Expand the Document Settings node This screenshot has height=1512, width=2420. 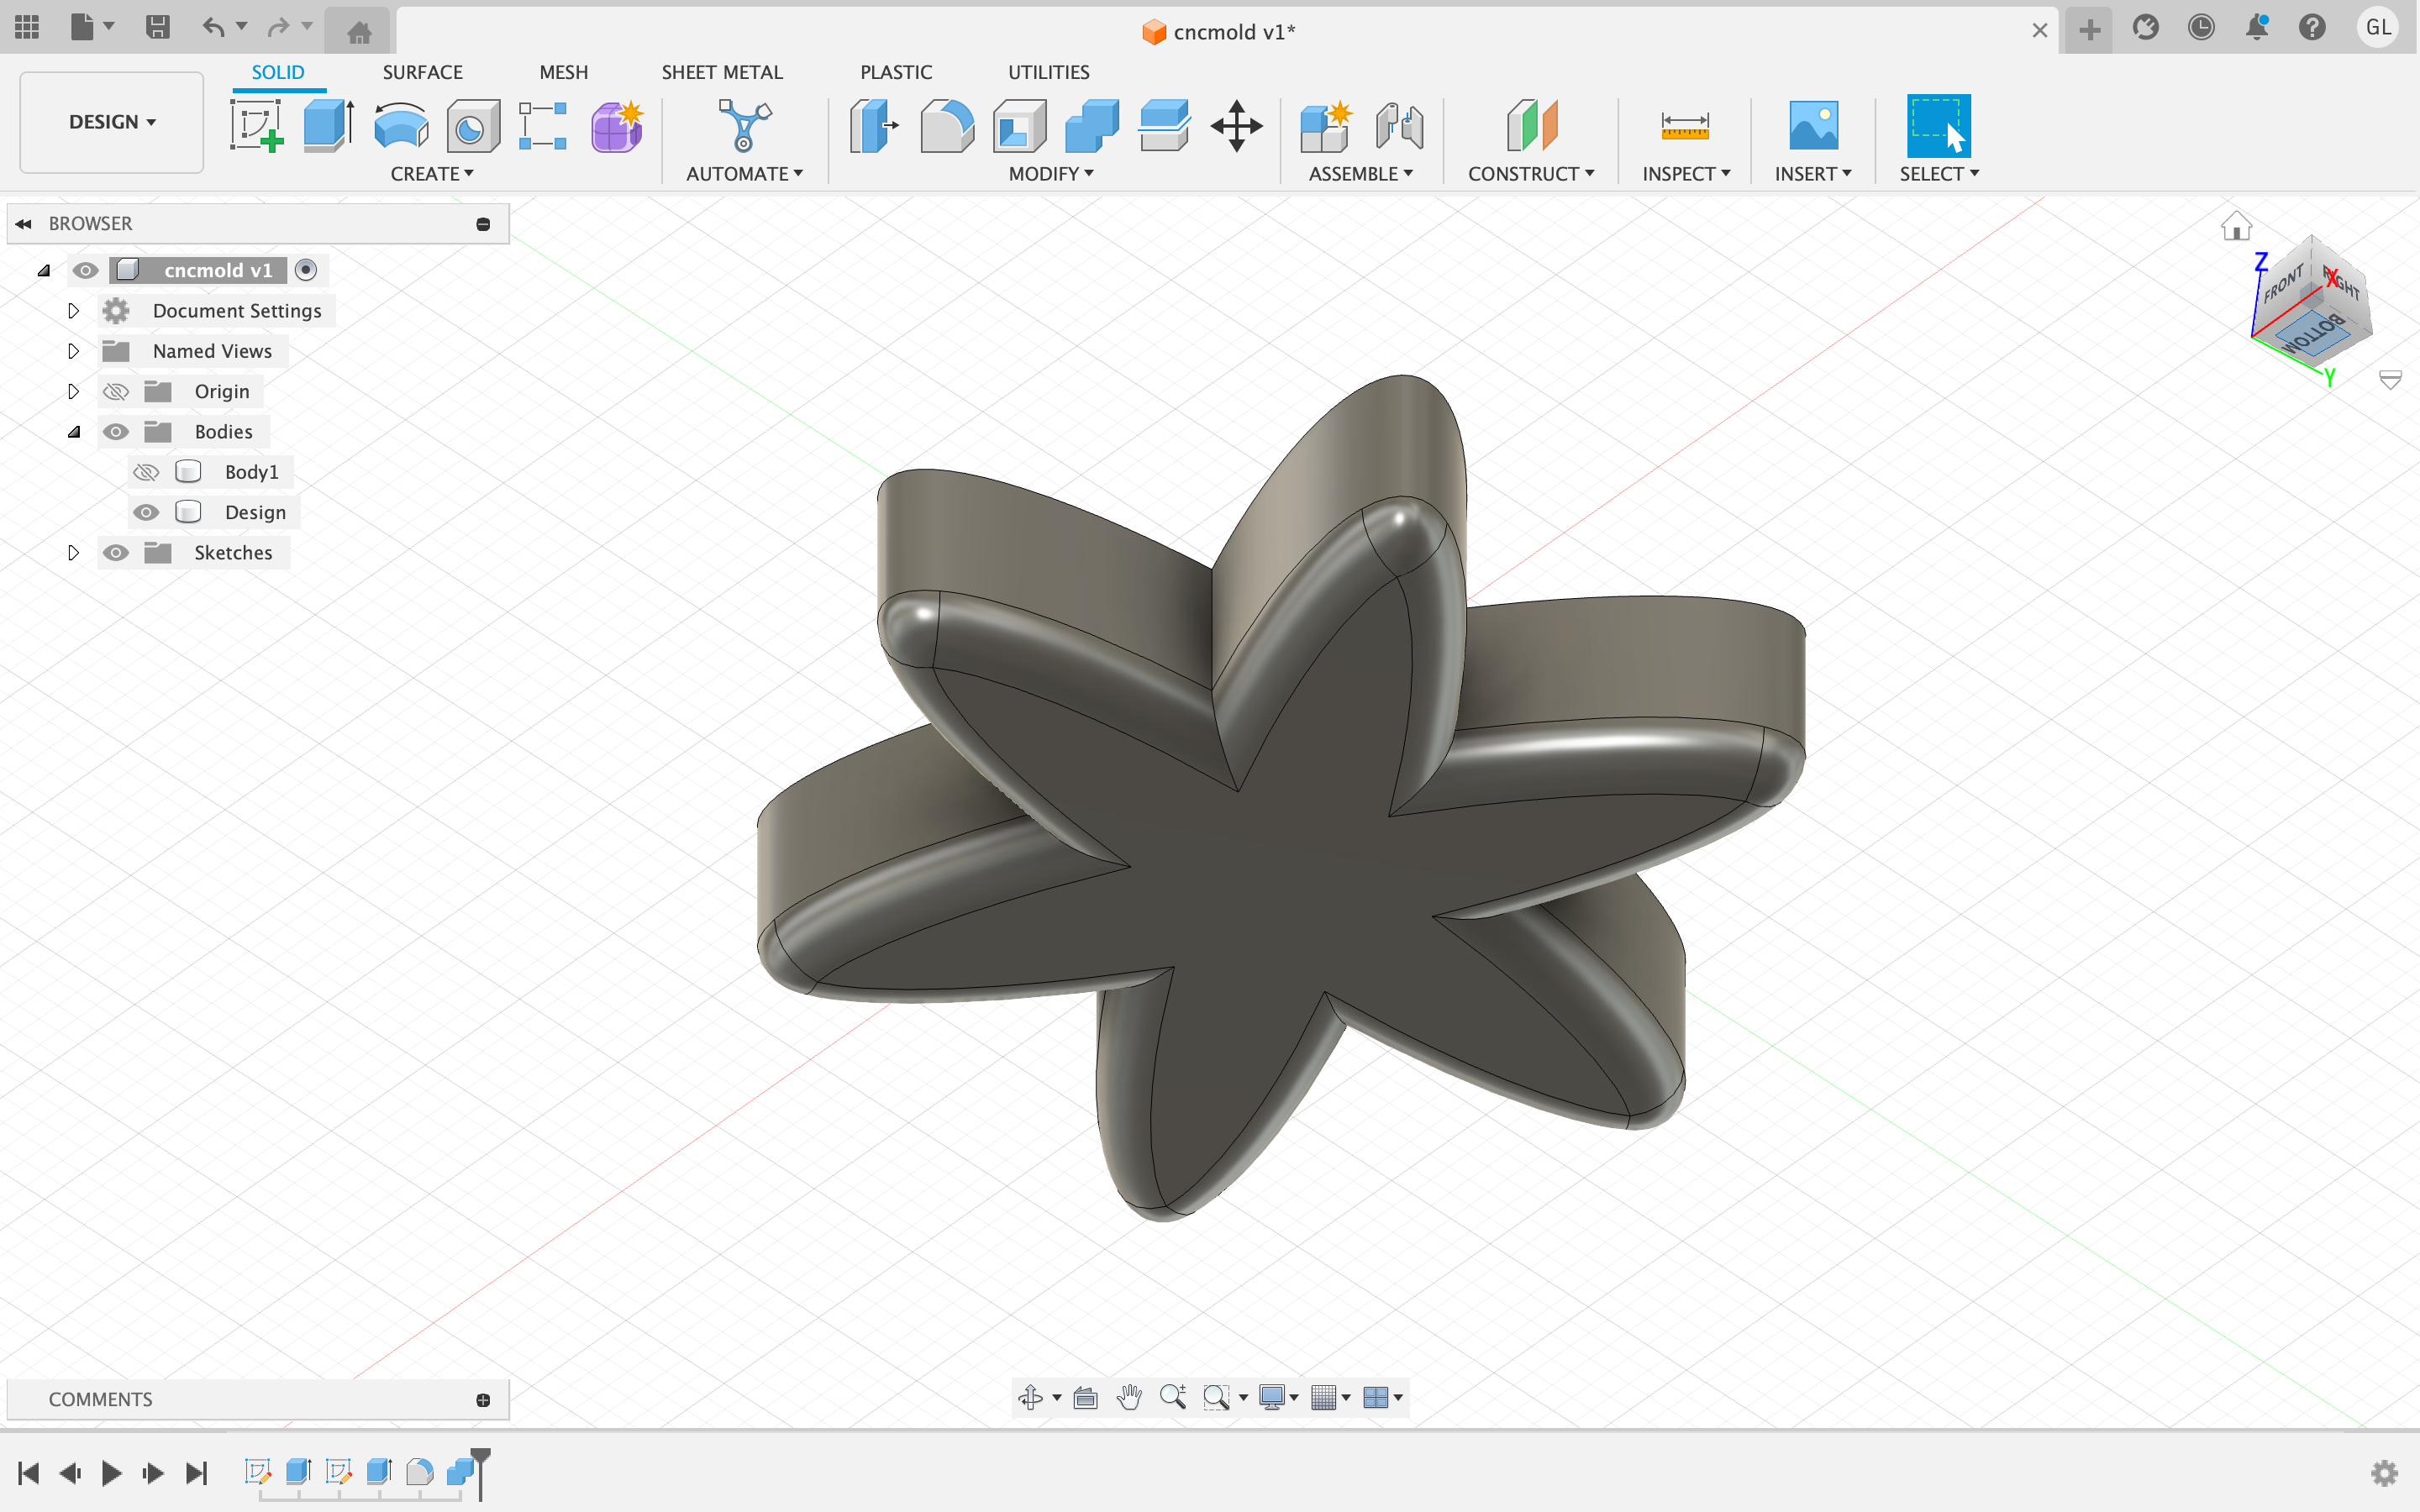point(73,311)
